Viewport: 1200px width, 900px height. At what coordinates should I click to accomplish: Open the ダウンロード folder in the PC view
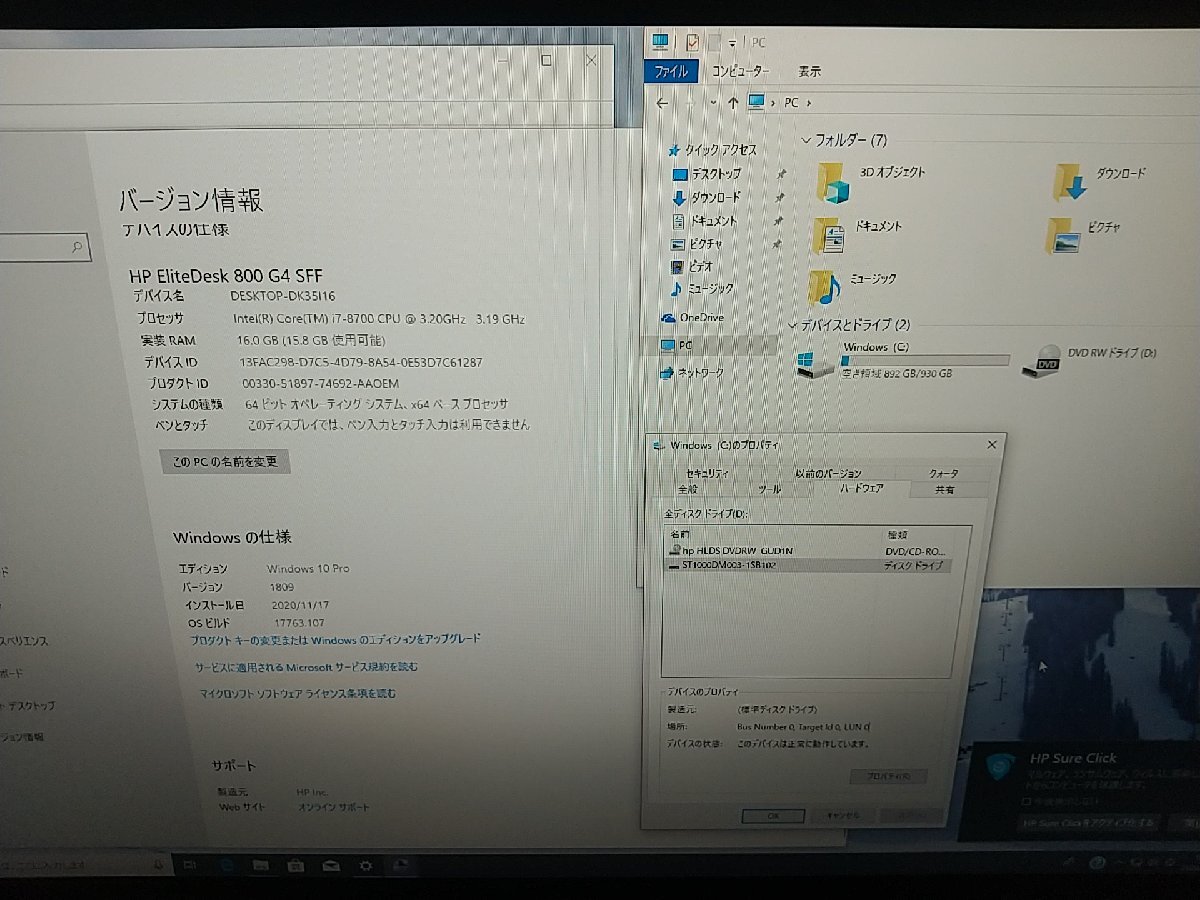1071,181
